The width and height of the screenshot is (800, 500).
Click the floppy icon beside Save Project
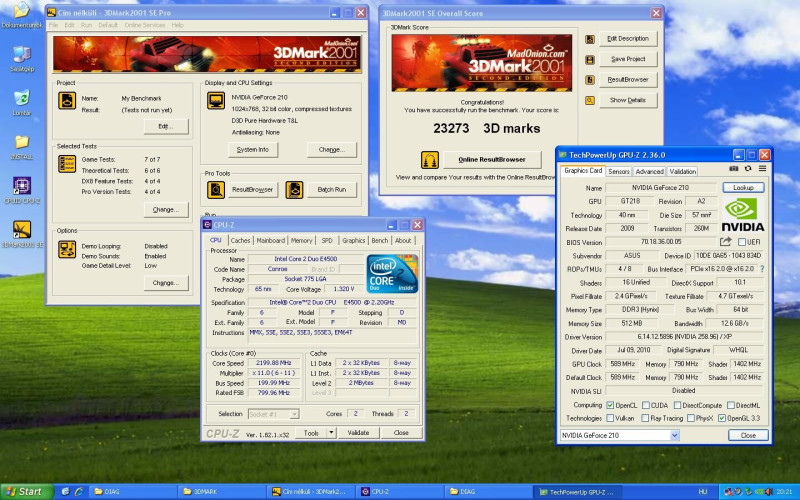[590, 60]
